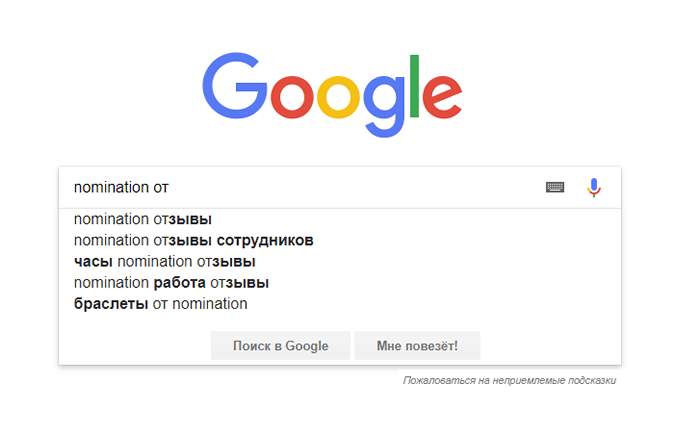This screenshot has width=700, height=435.
Task: Click the typed text "nomination от"
Action: pos(112,187)
